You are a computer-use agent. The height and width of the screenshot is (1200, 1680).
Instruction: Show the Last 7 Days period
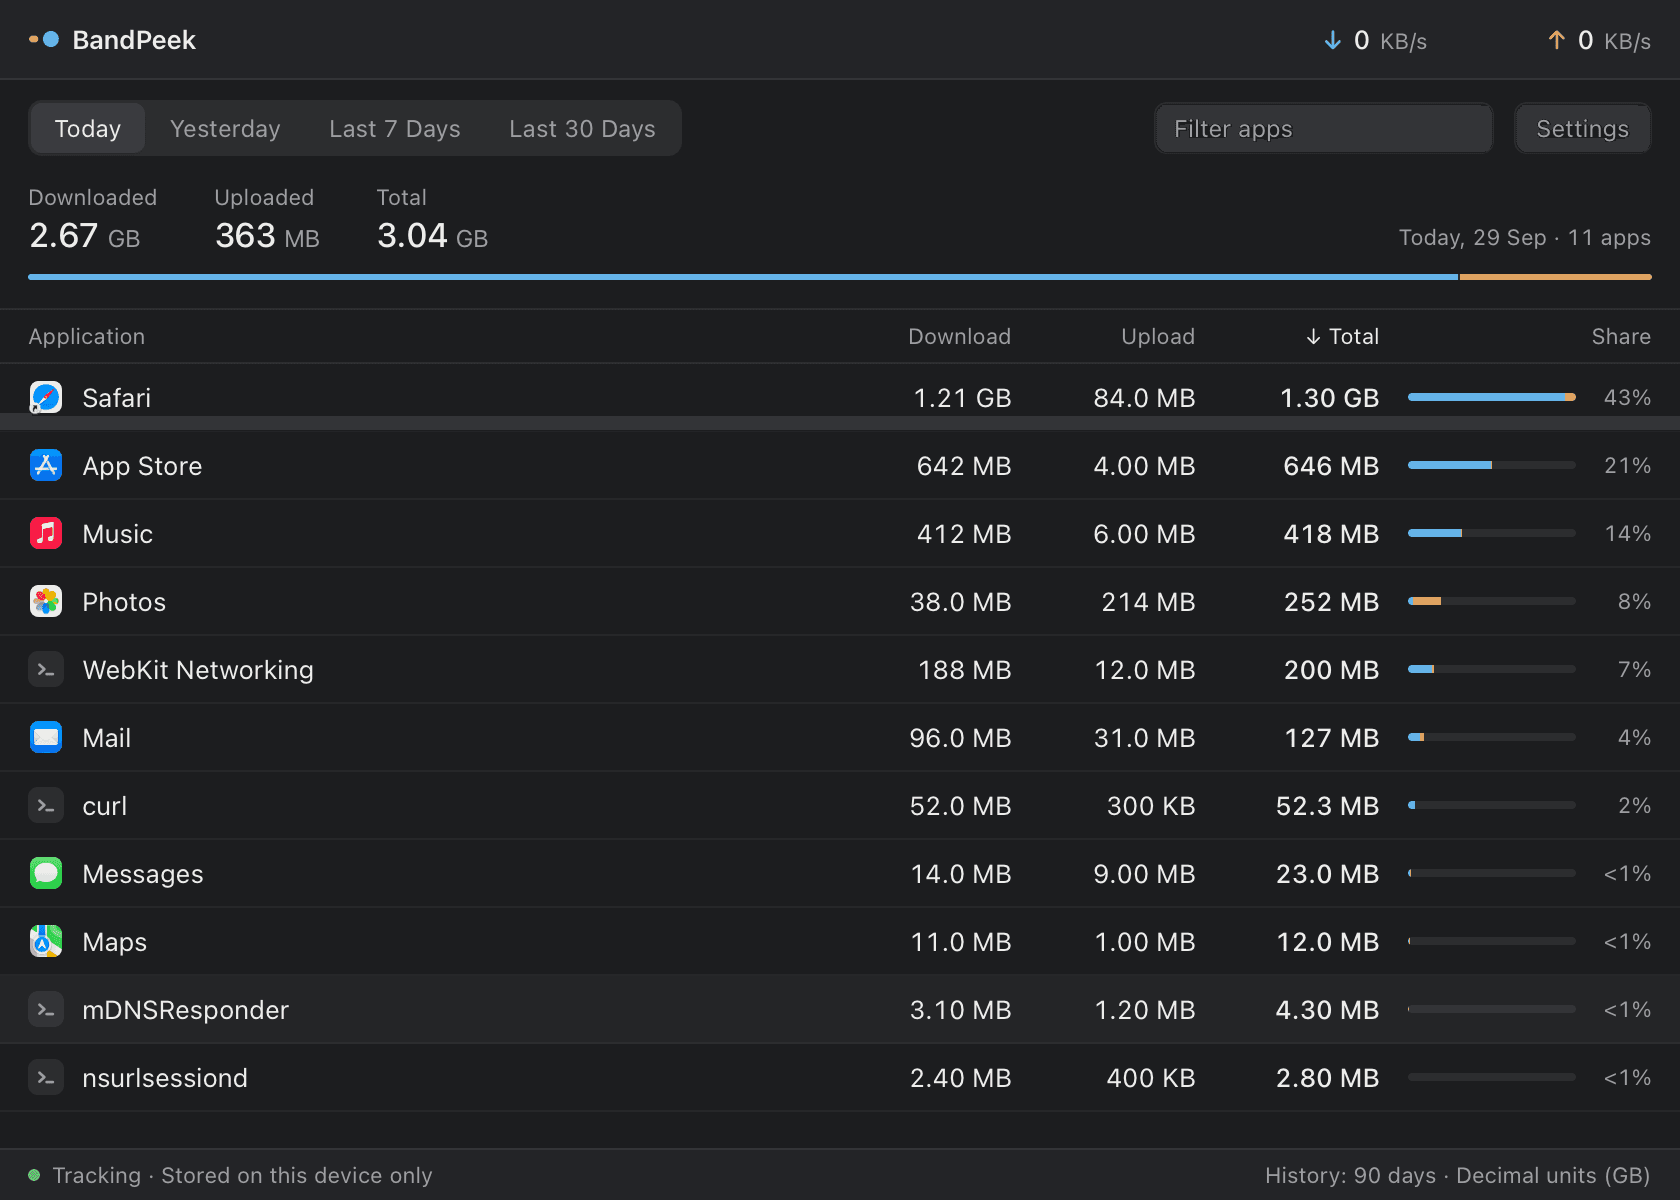click(395, 129)
